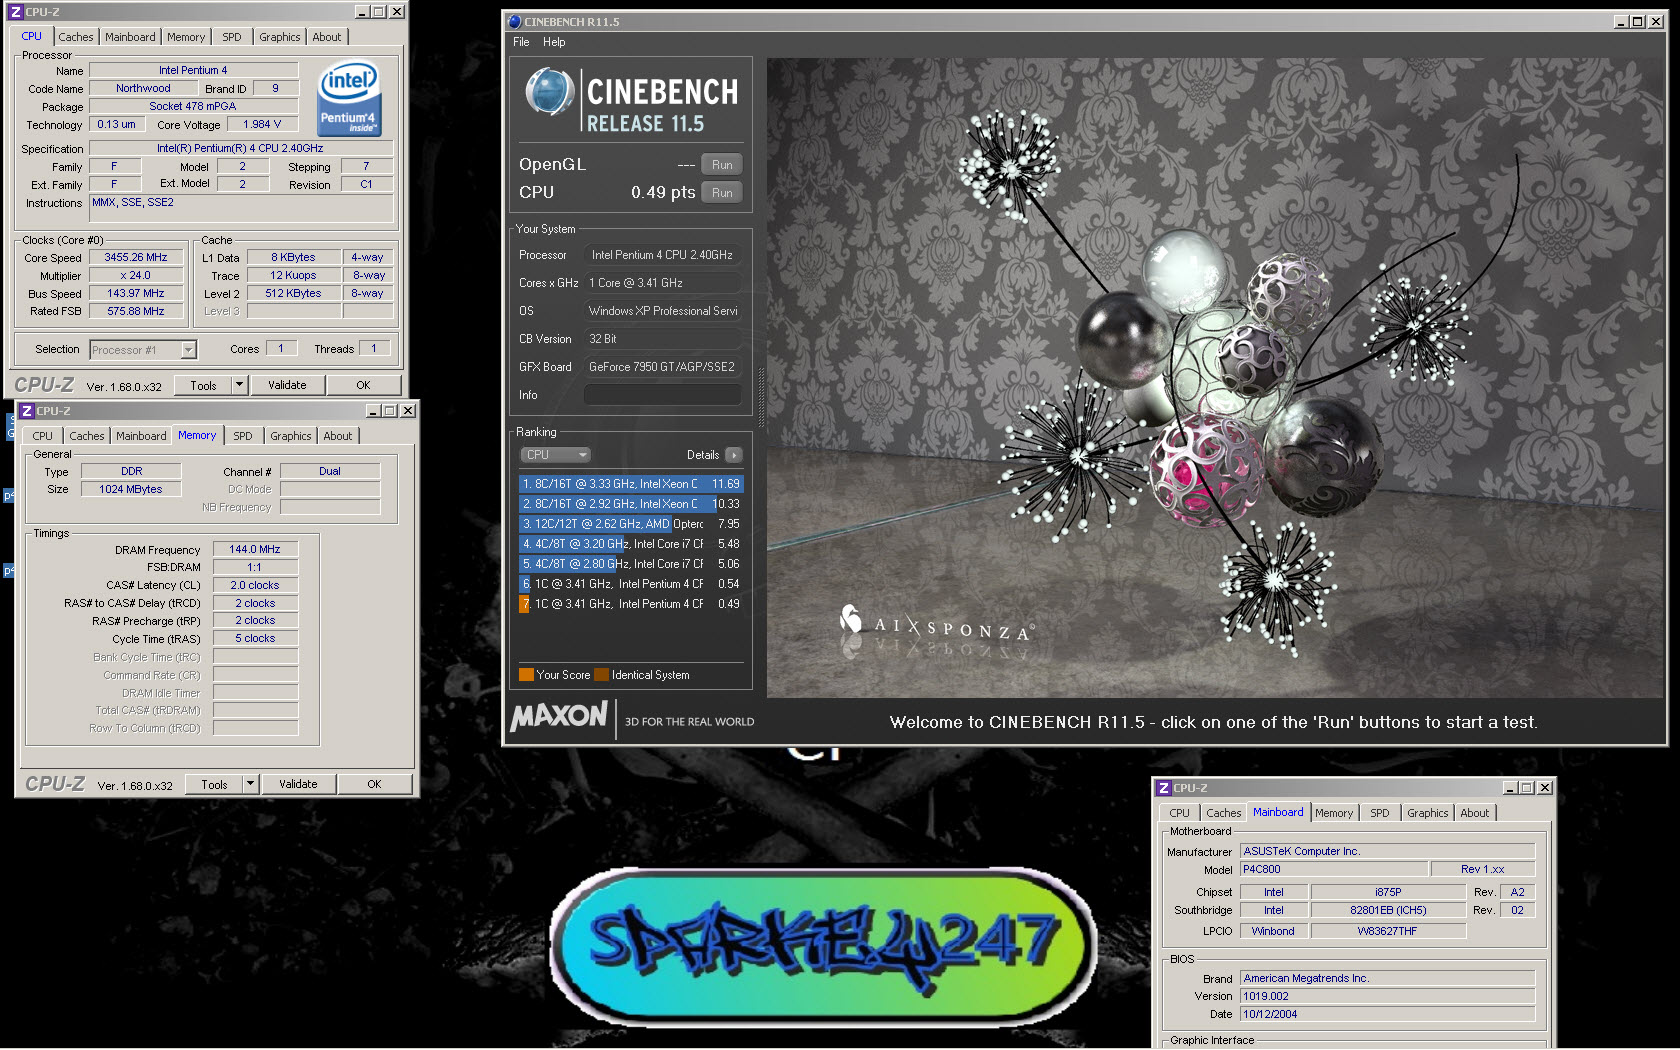This screenshot has width=1680, height=1050.
Task: Open the File menu in Cinebench
Action: pos(521,42)
